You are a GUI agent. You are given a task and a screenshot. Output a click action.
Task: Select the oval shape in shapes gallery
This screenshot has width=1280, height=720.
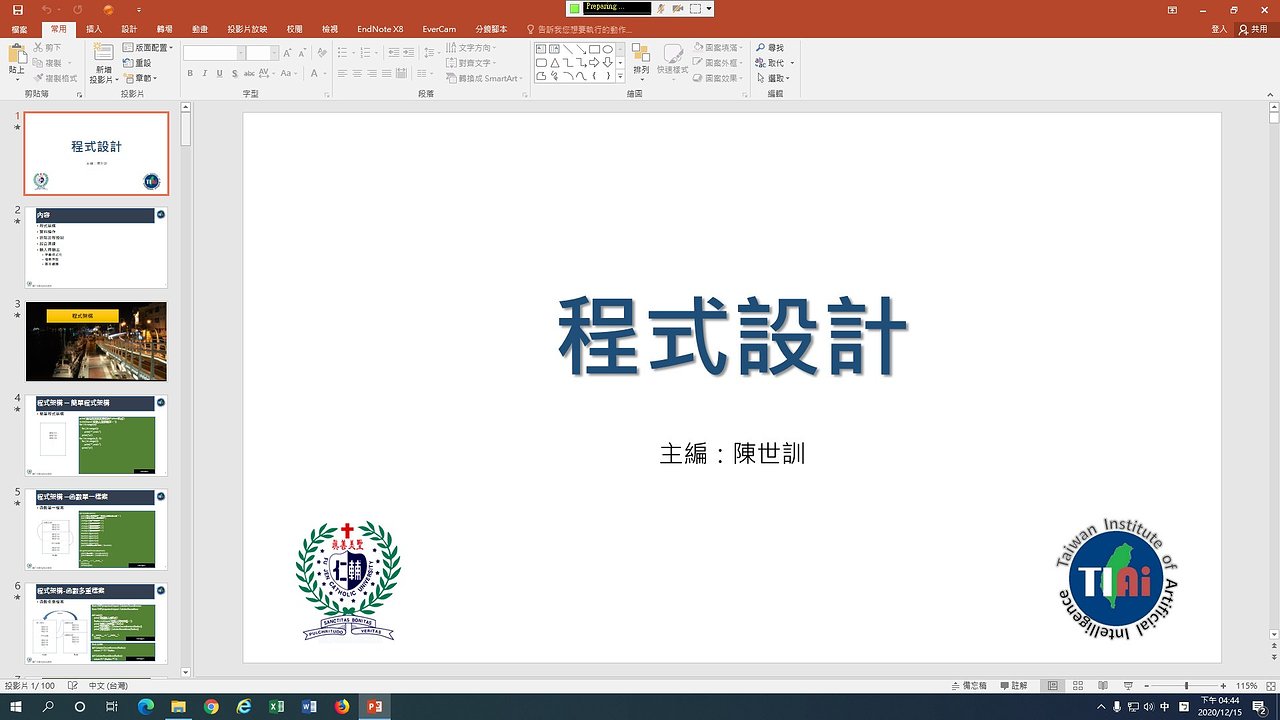(x=607, y=48)
